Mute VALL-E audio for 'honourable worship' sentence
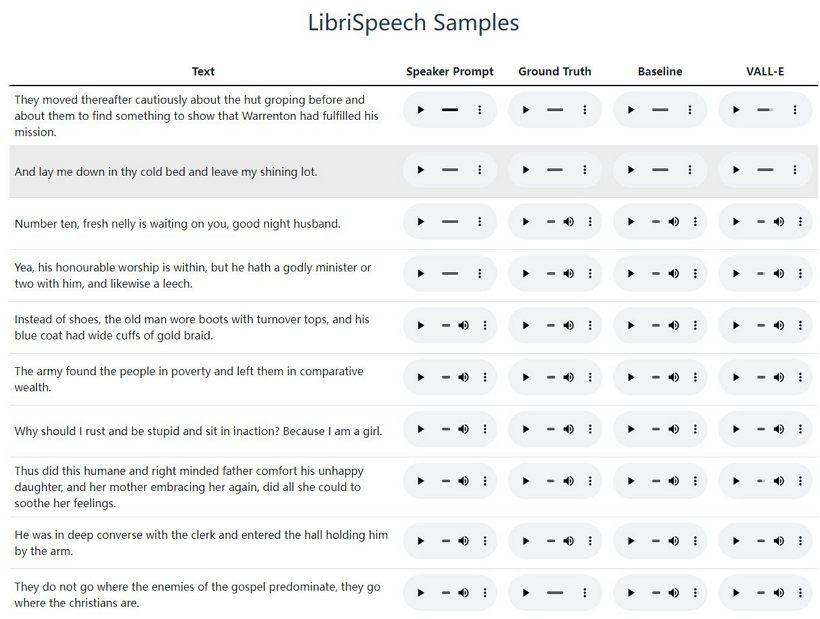Viewport: 820px width, 619px height. pos(779,273)
